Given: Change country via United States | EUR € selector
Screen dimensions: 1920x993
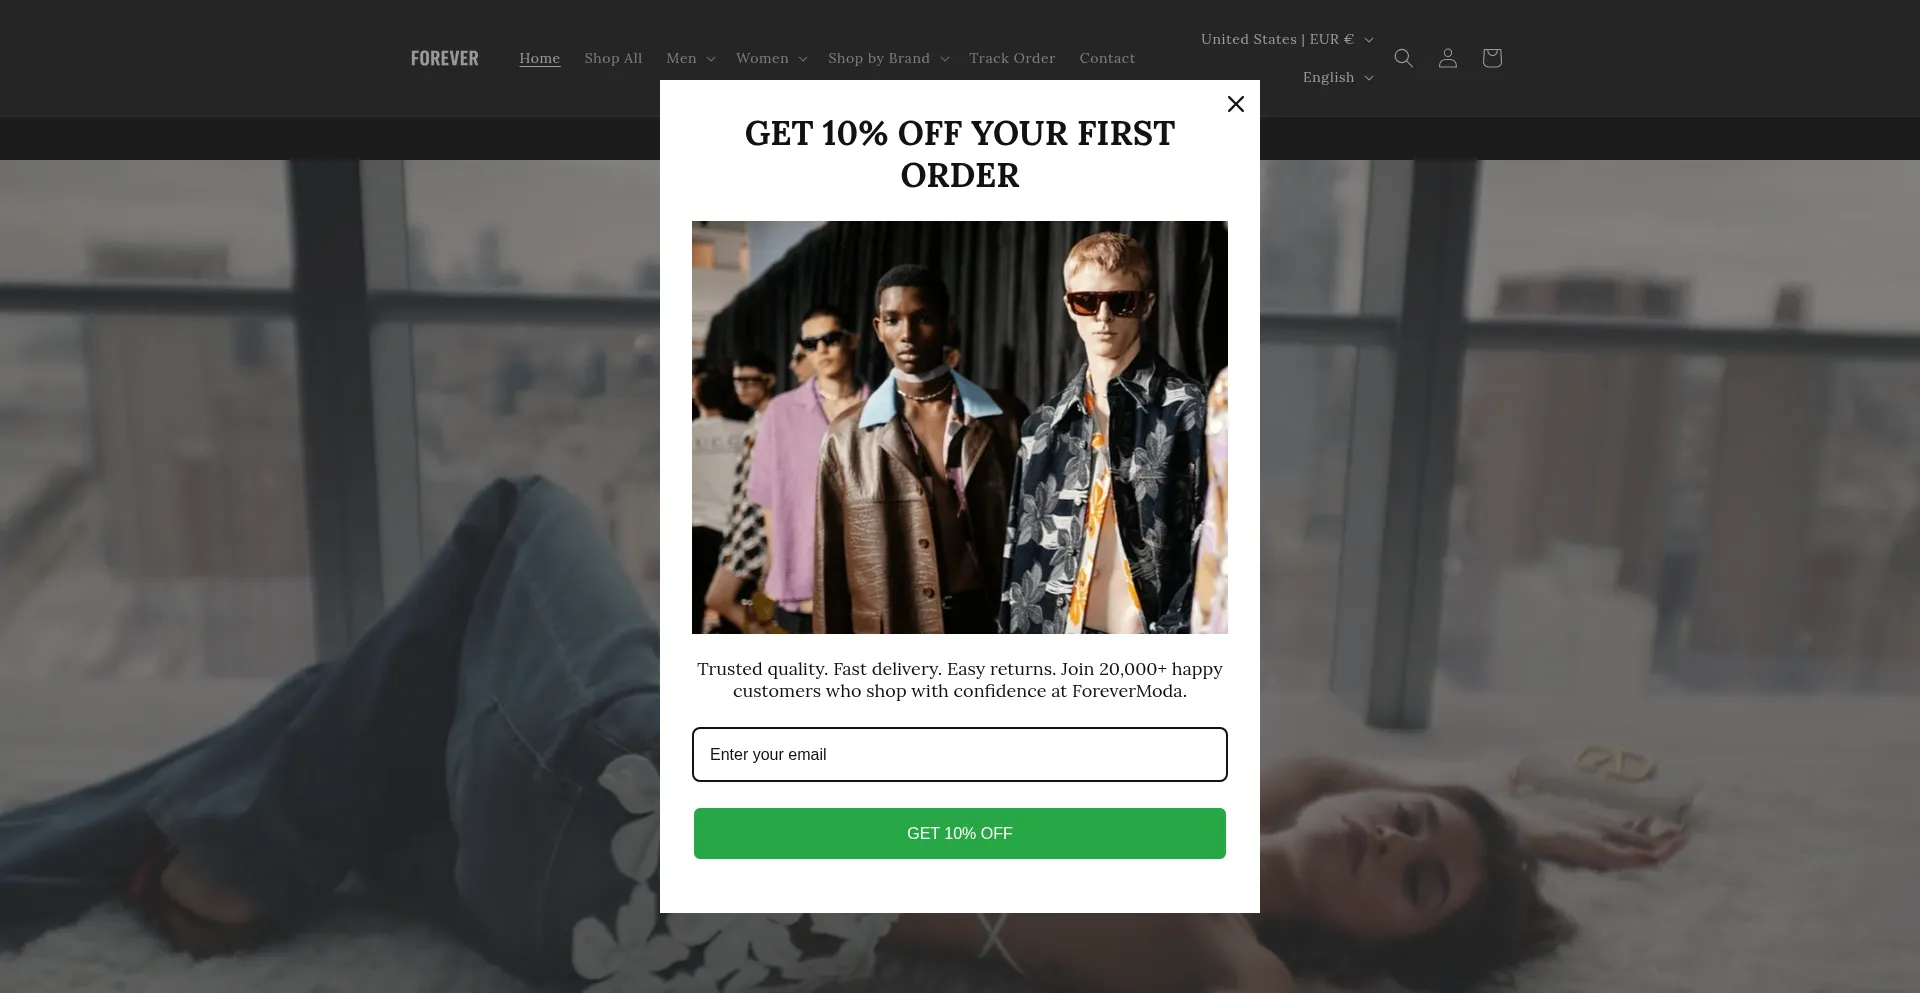Looking at the screenshot, I should coord(1287,39).
